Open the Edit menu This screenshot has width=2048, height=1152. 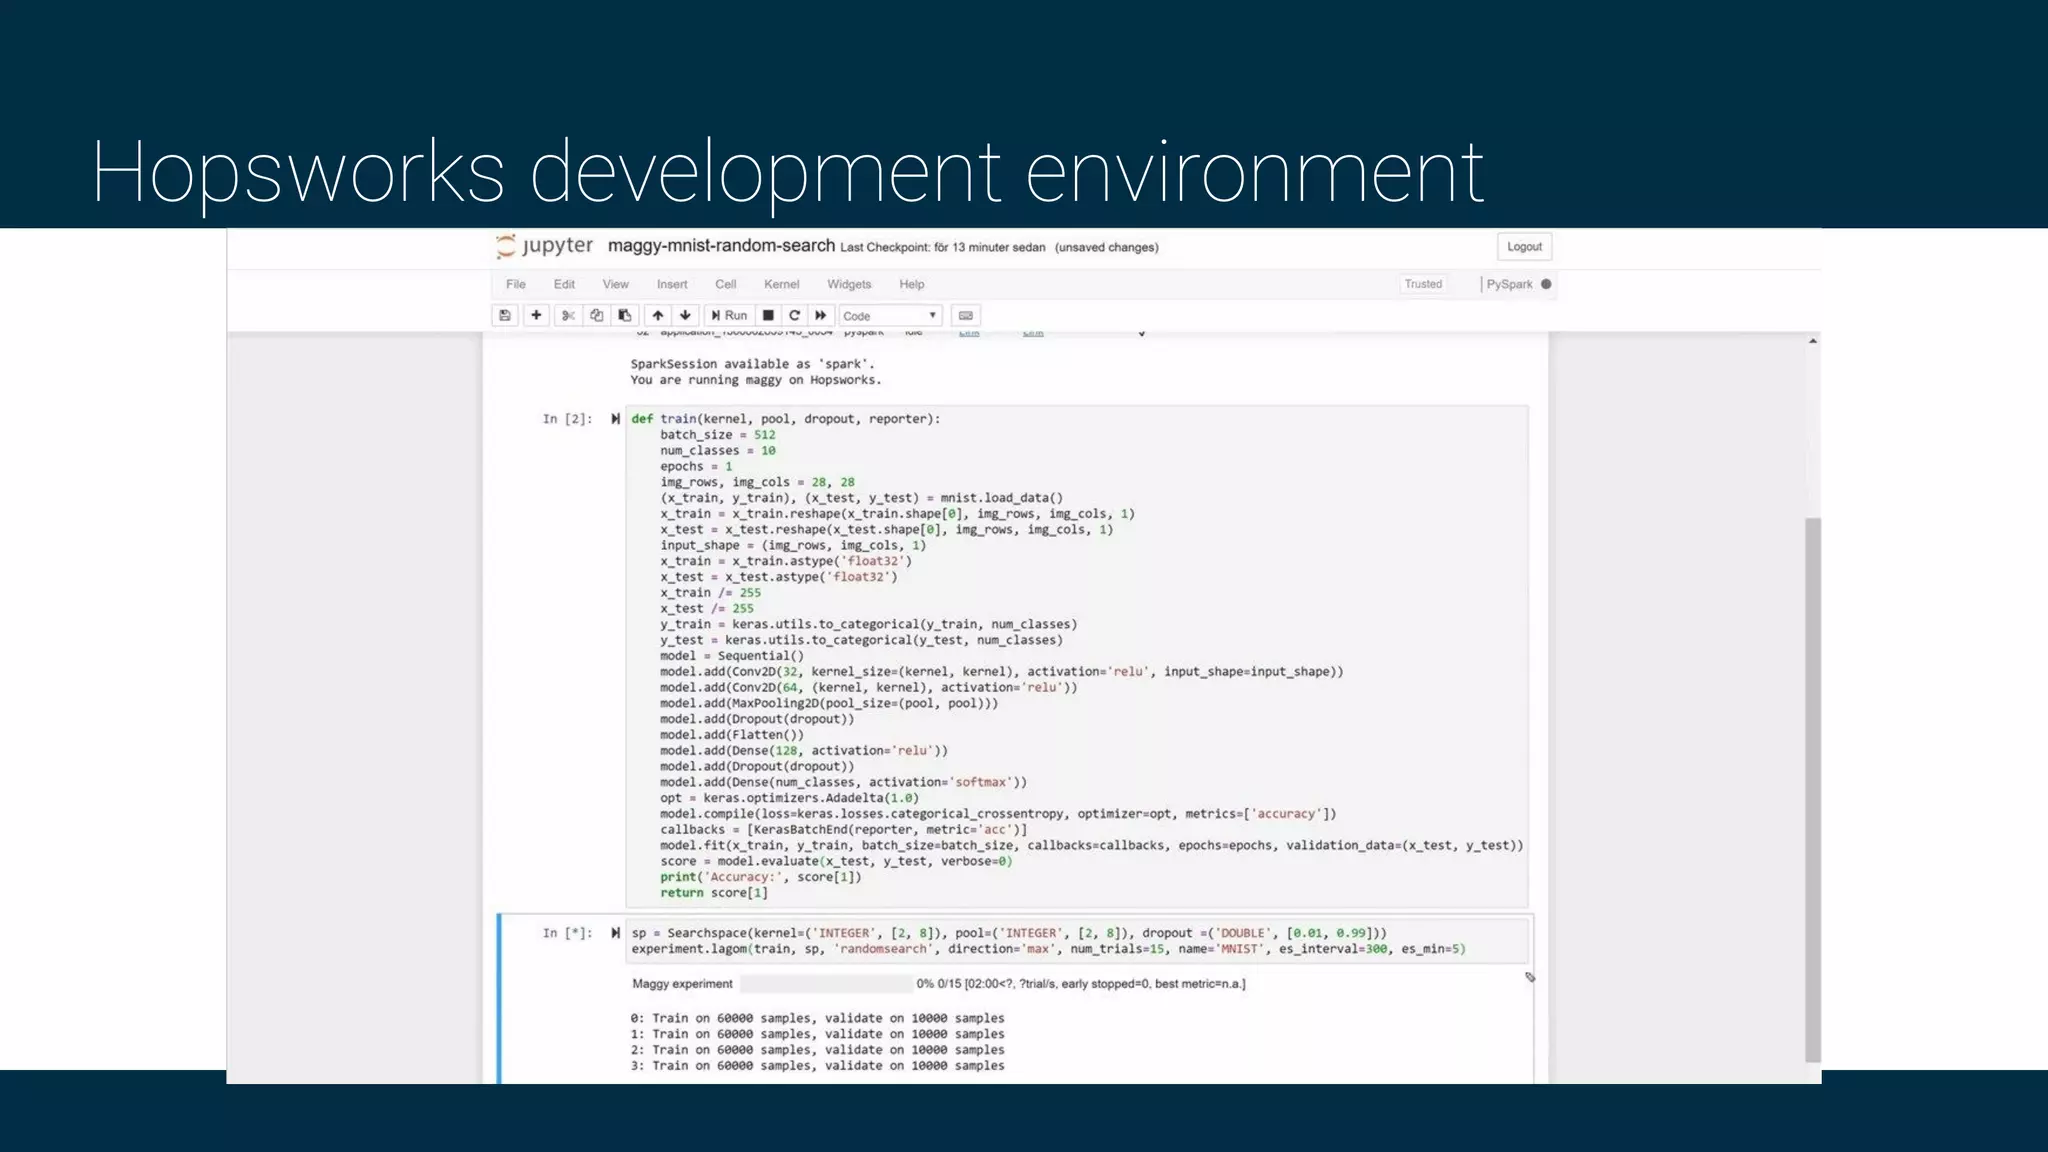pos(564,284)
